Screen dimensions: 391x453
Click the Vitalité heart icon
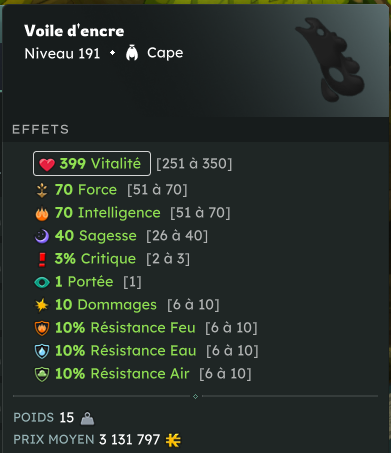(x=47, y=164)
